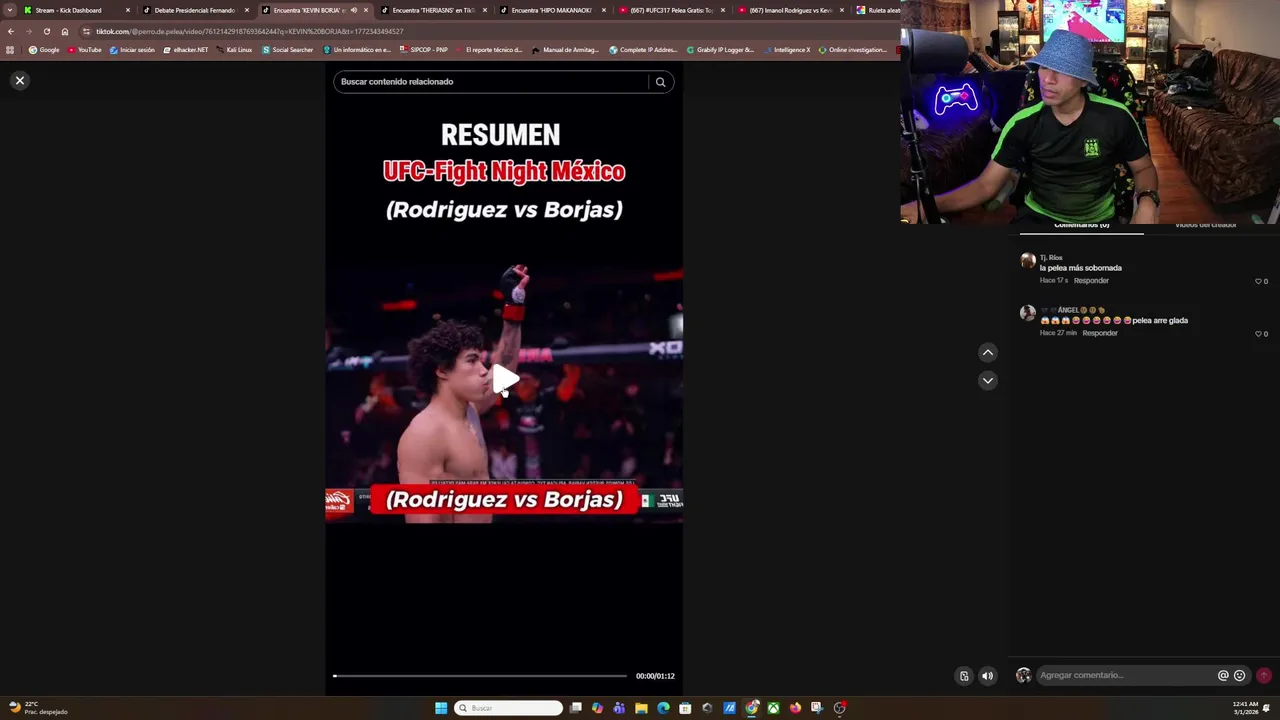Screen dimensions: 1280x720
Task: Close the TikTok video viewer with X
Action: tap(19, 80)
